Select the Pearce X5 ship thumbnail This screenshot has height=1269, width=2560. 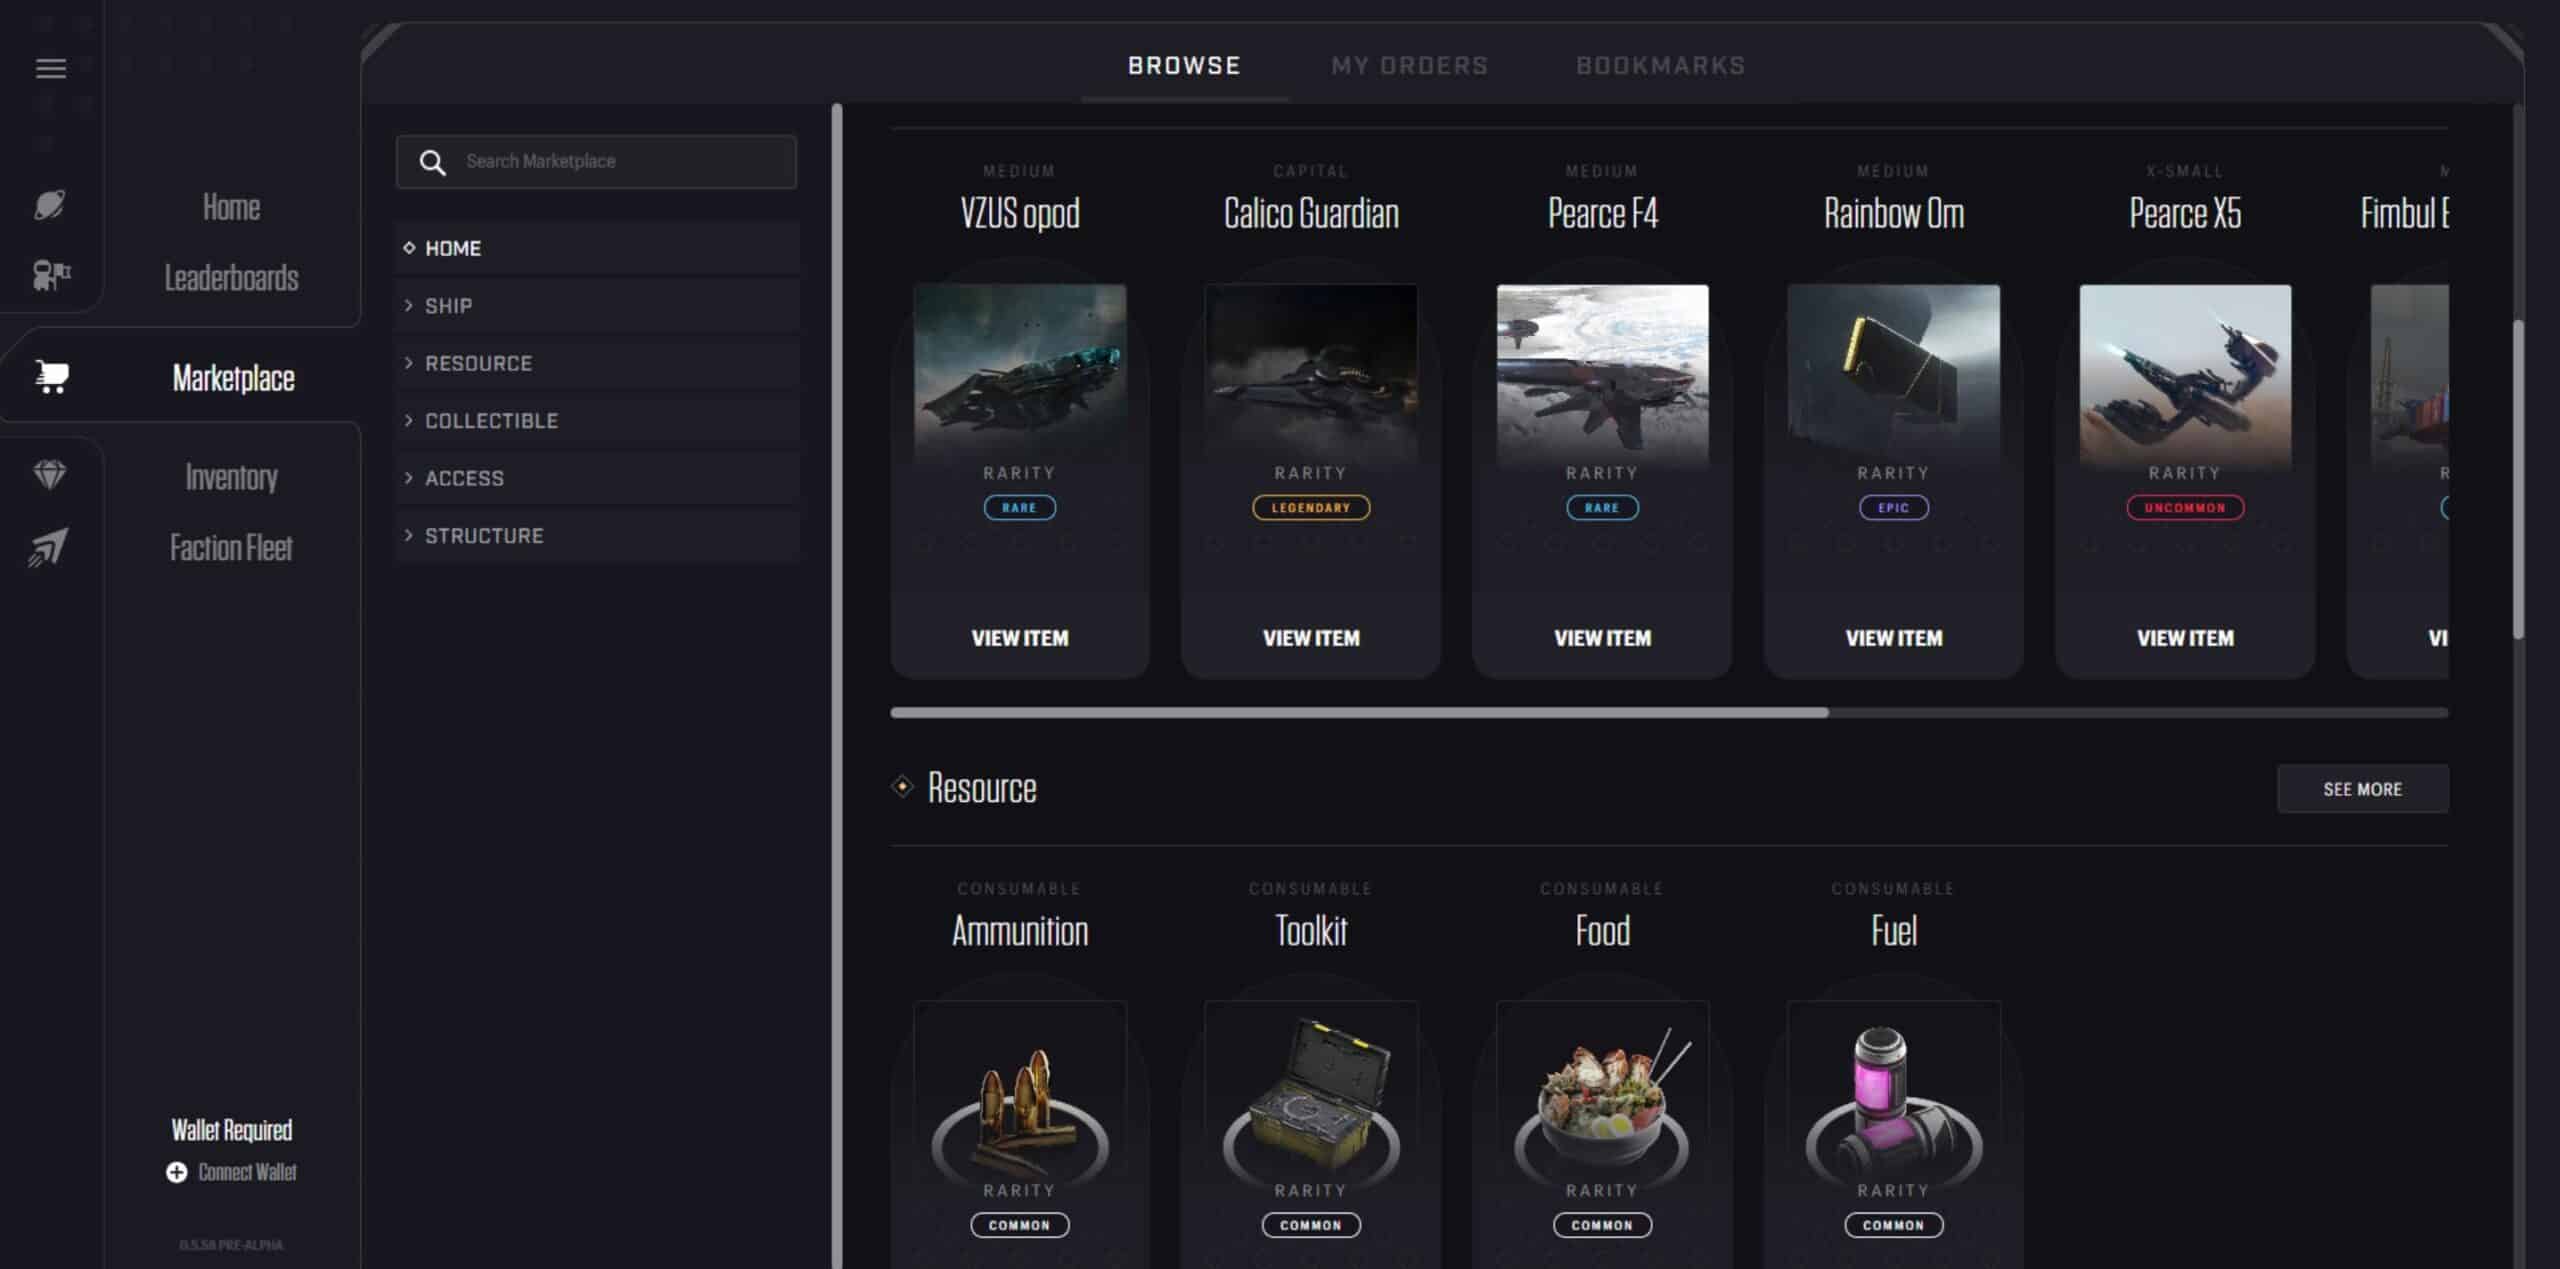(2185, 374)
